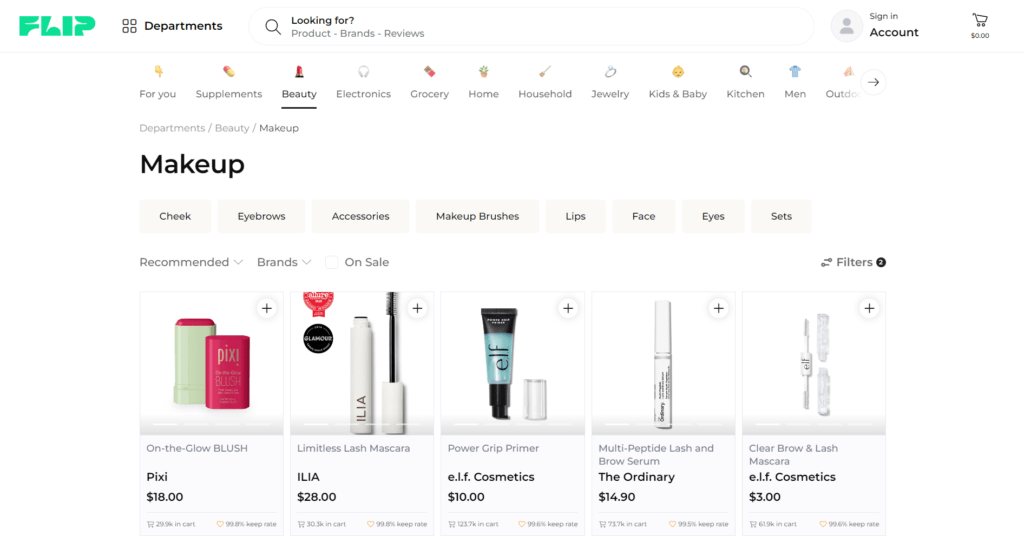Add Pixi On-the-Glow BLUSH with plus button
The height and width of the screenshot is (536, 1024).
tap(266, 308)
